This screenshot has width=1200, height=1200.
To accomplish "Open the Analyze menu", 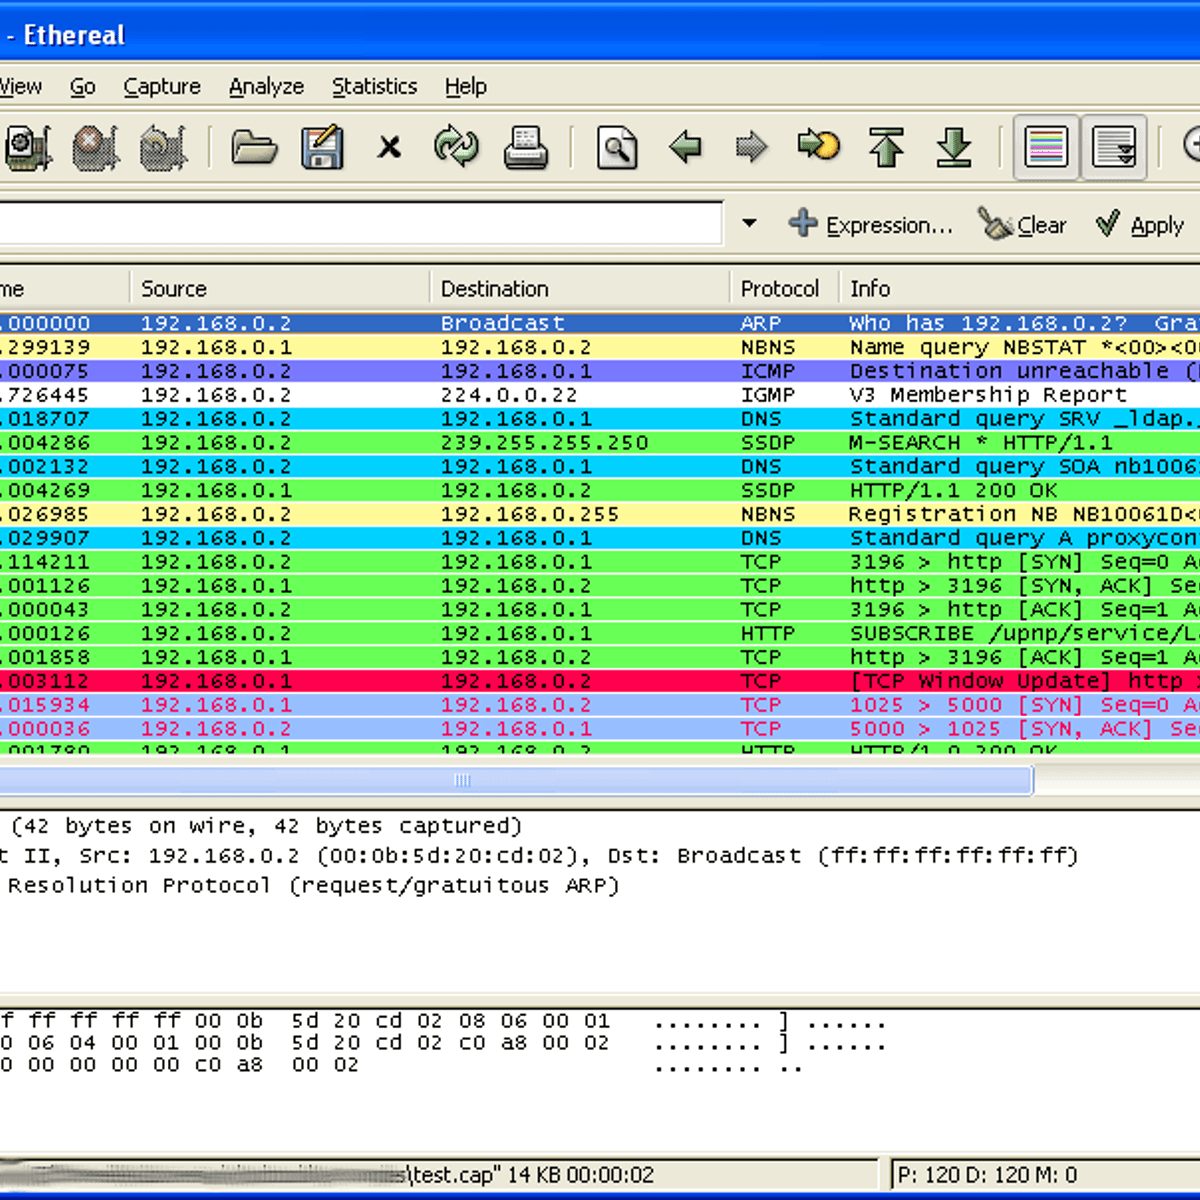I will pos(266,87).
